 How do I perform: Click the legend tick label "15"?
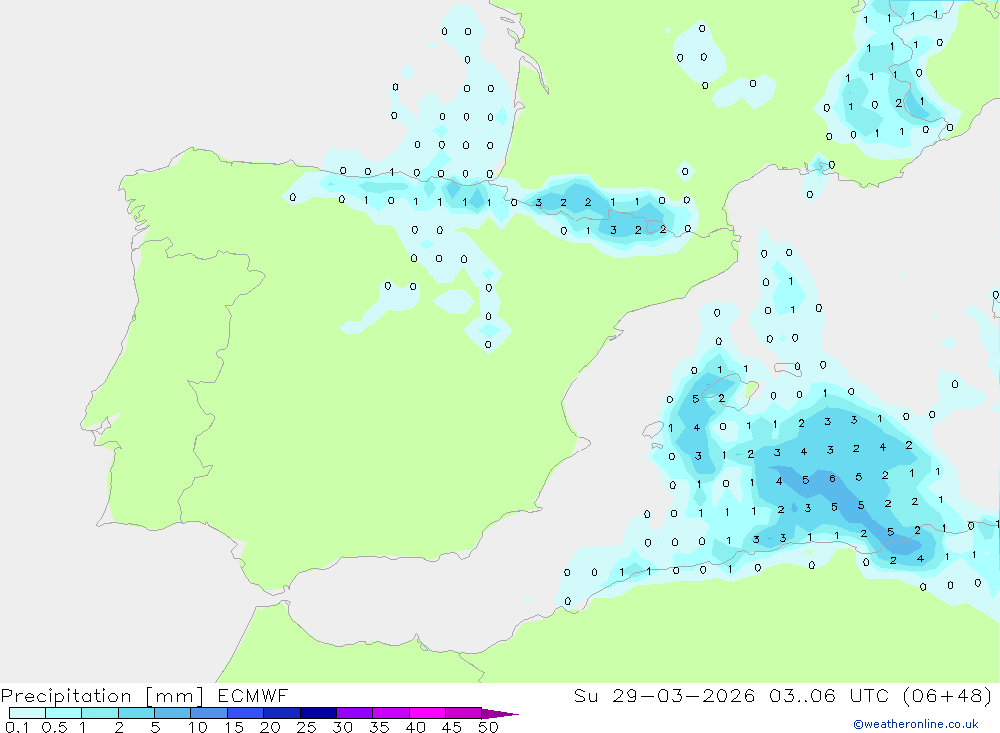tap(234, 727)
